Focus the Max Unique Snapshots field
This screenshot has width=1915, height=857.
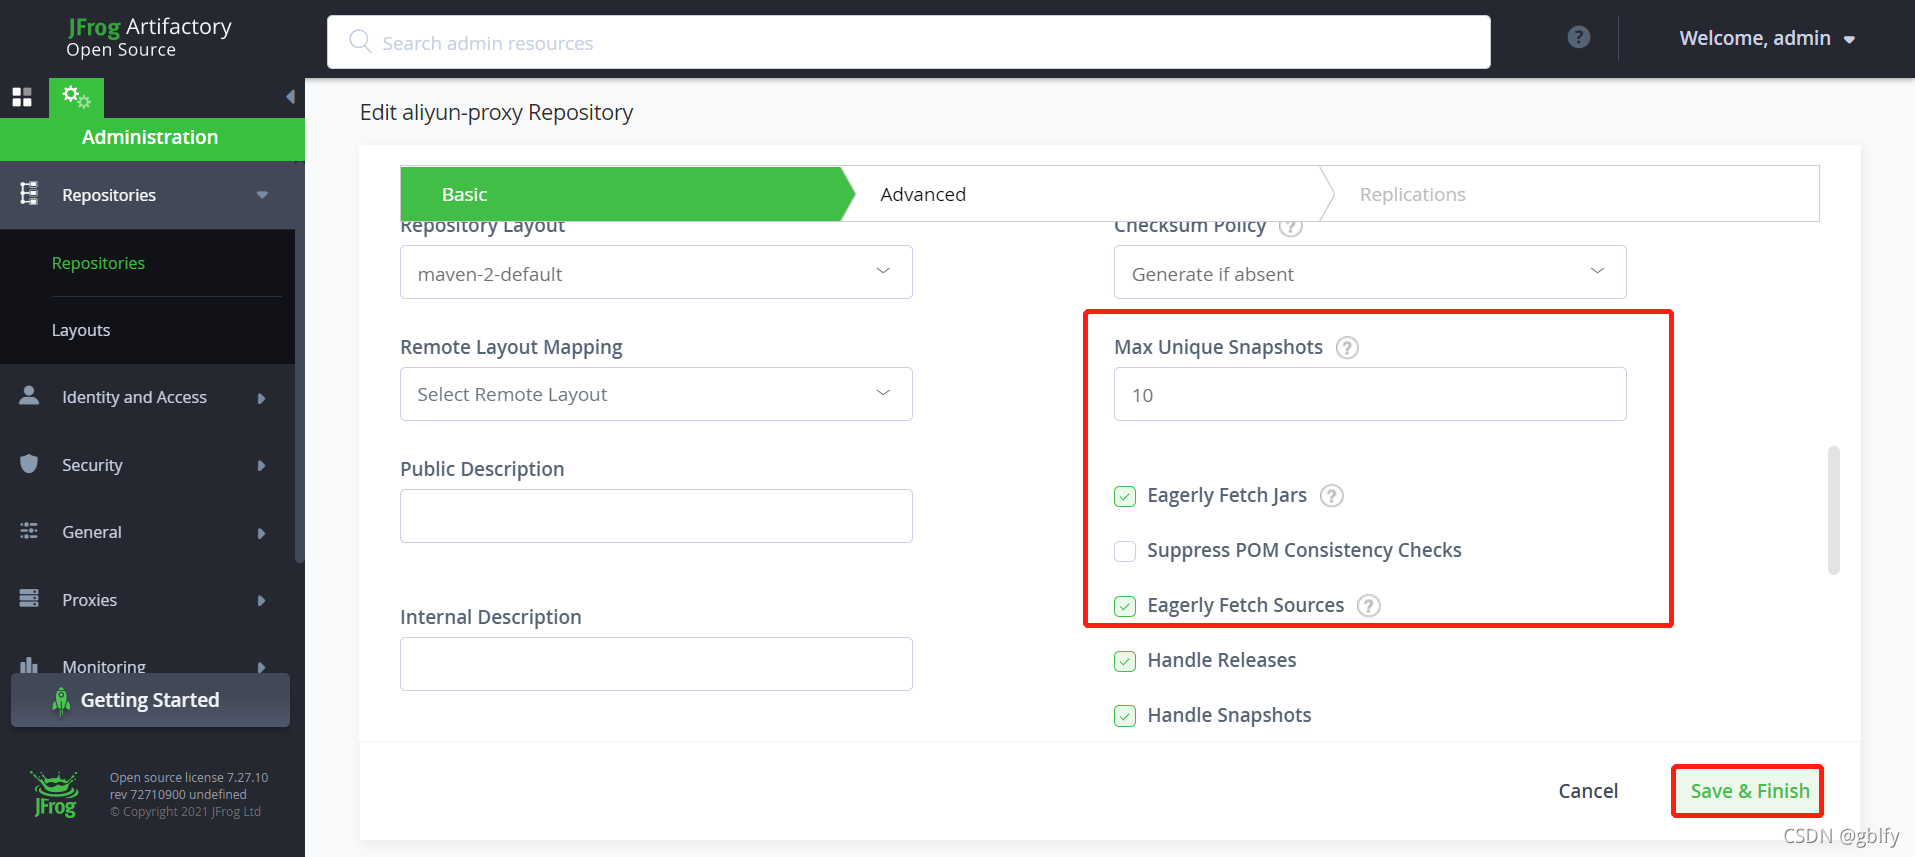click(x=1370, y=394)
